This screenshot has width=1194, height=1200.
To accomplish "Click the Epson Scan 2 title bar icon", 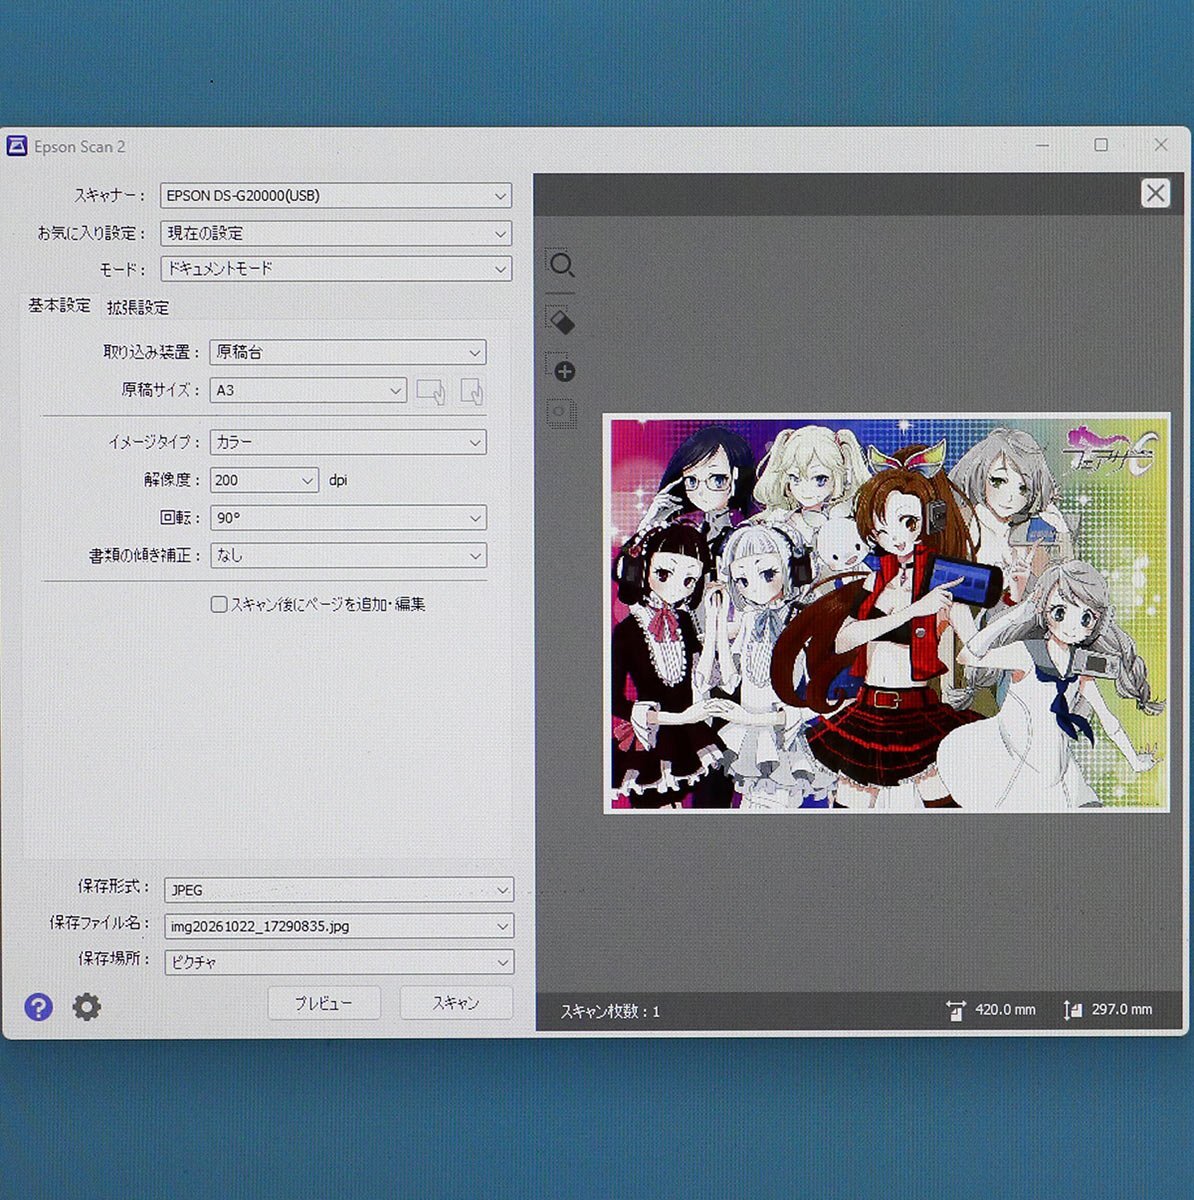I will tap(17, 147).
